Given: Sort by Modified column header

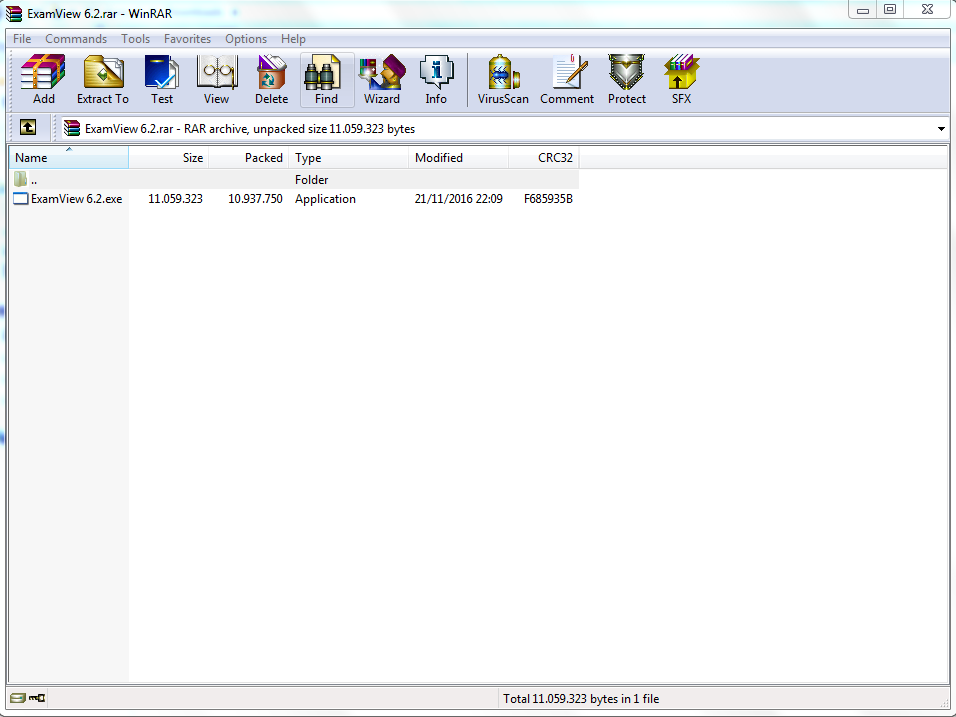Looking at the screenshot, I should (458, 157).
